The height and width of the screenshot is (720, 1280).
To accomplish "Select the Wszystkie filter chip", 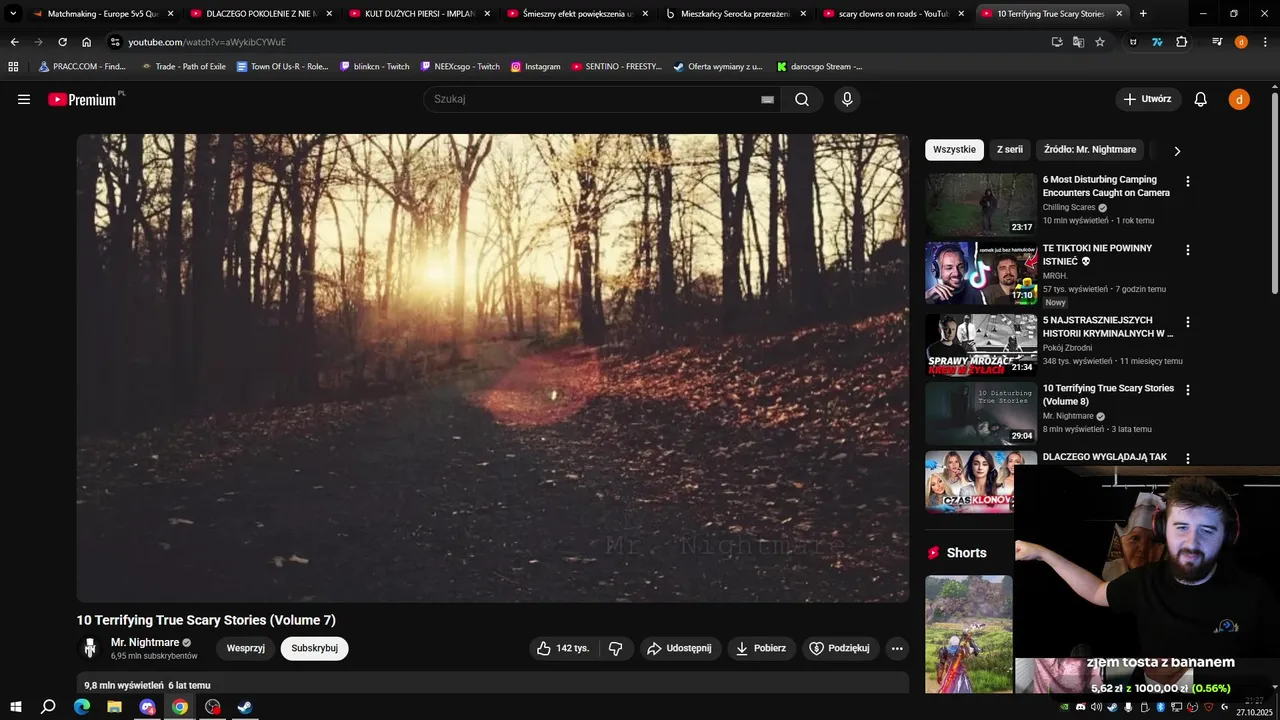I will (x=954, y=149).
